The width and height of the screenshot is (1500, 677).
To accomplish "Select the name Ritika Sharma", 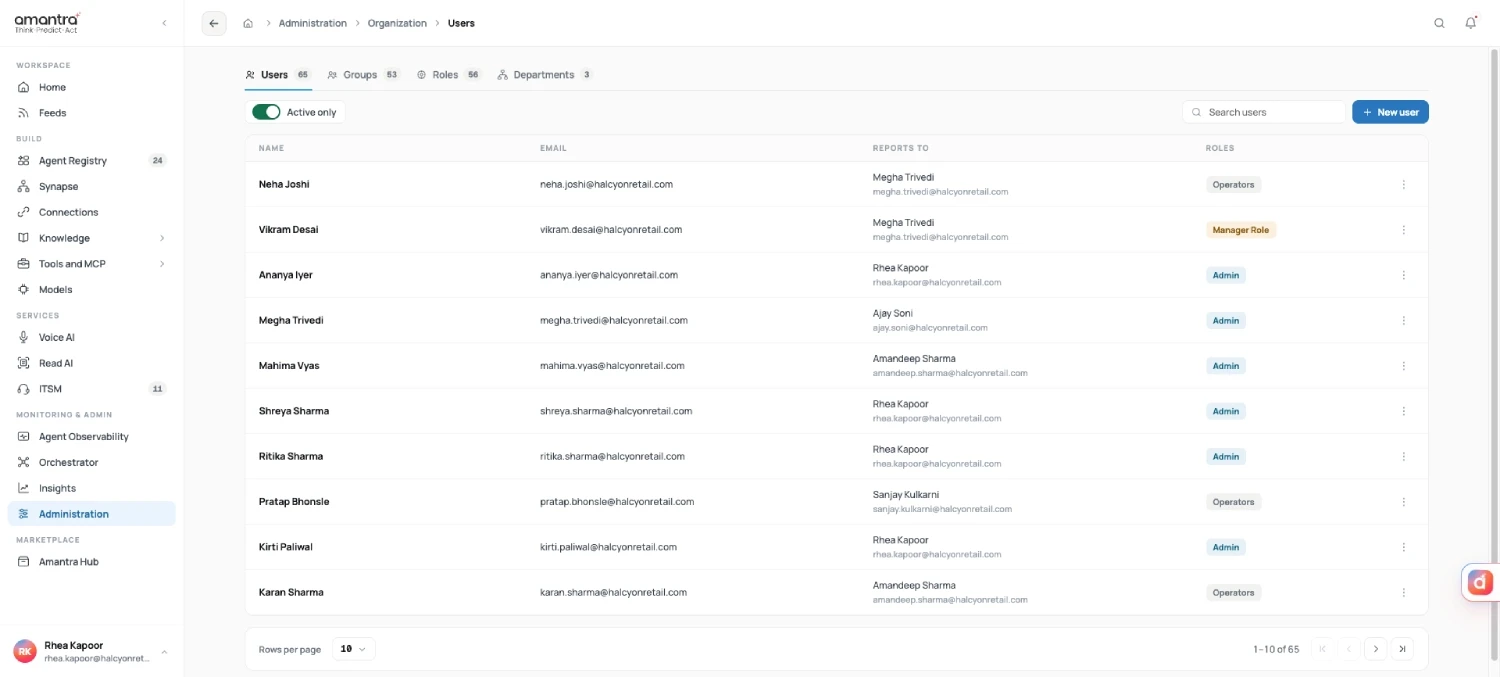I will (x=291, y=457).
